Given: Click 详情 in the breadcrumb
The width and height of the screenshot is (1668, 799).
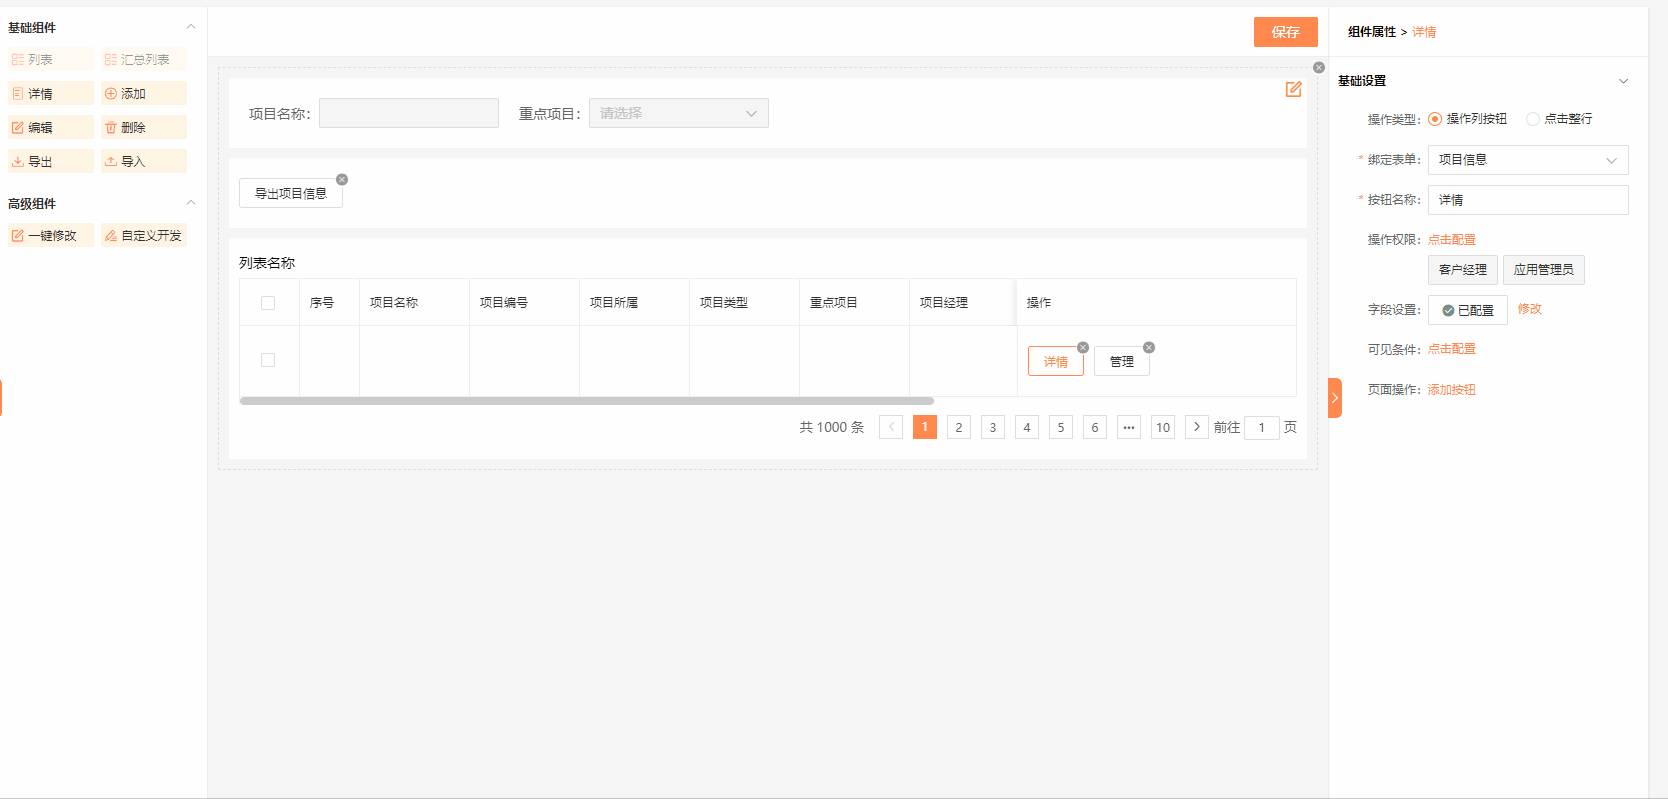Looking at the screenshot, I should 1424,32.
